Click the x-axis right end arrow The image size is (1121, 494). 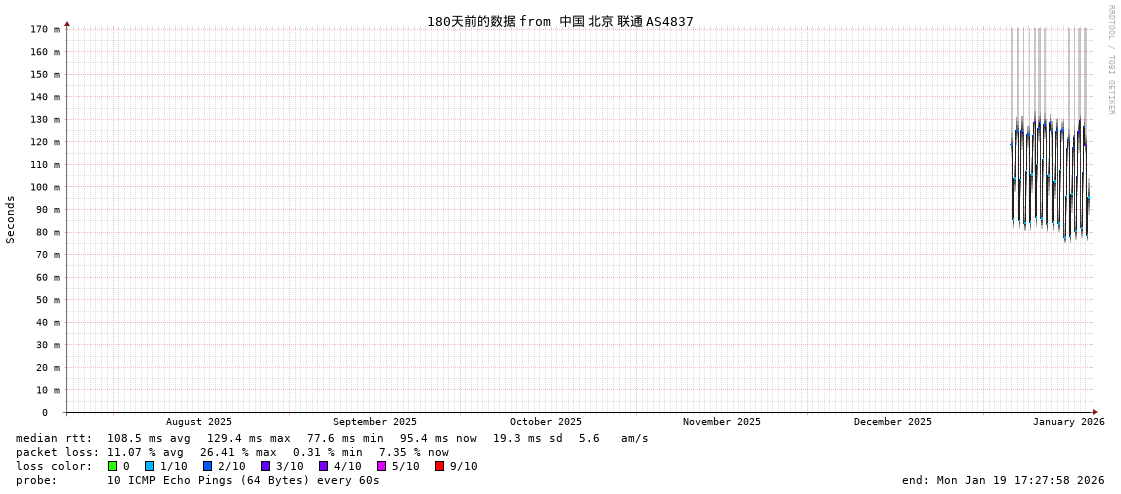coord(1095,412)
